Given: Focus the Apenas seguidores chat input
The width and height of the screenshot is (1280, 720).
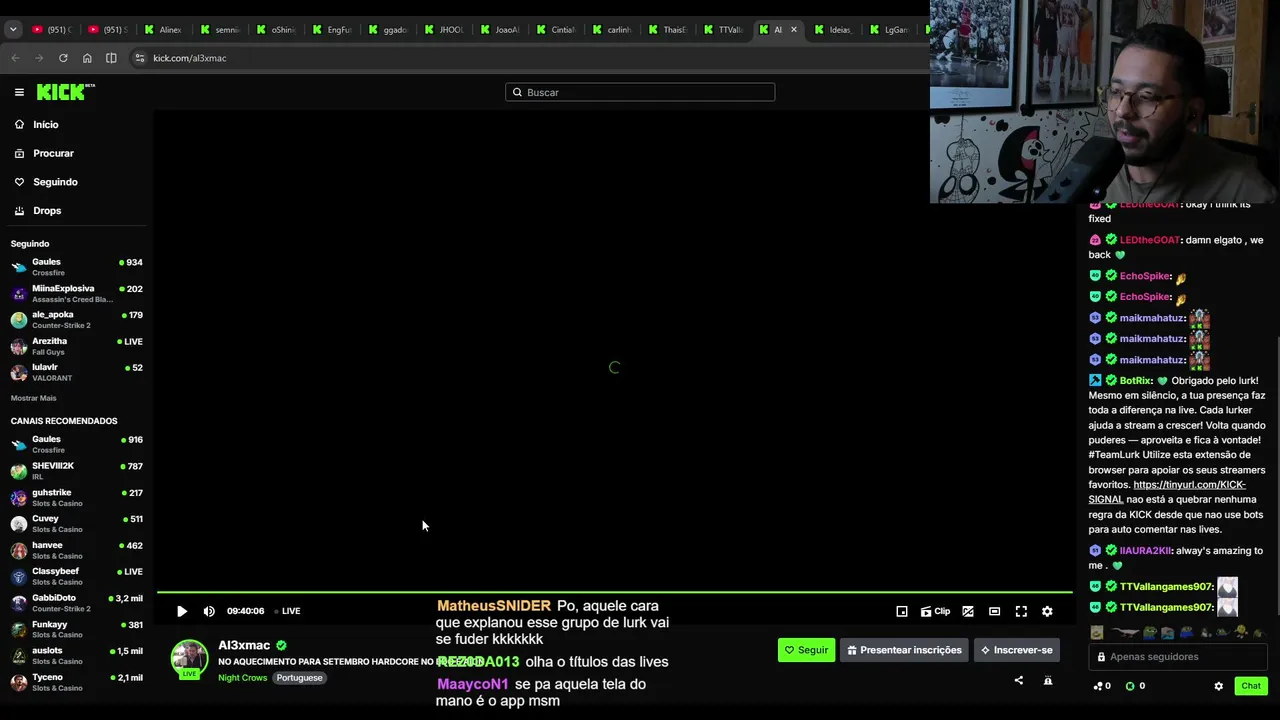Looking at the screenshot, I should coord(1179,657).
